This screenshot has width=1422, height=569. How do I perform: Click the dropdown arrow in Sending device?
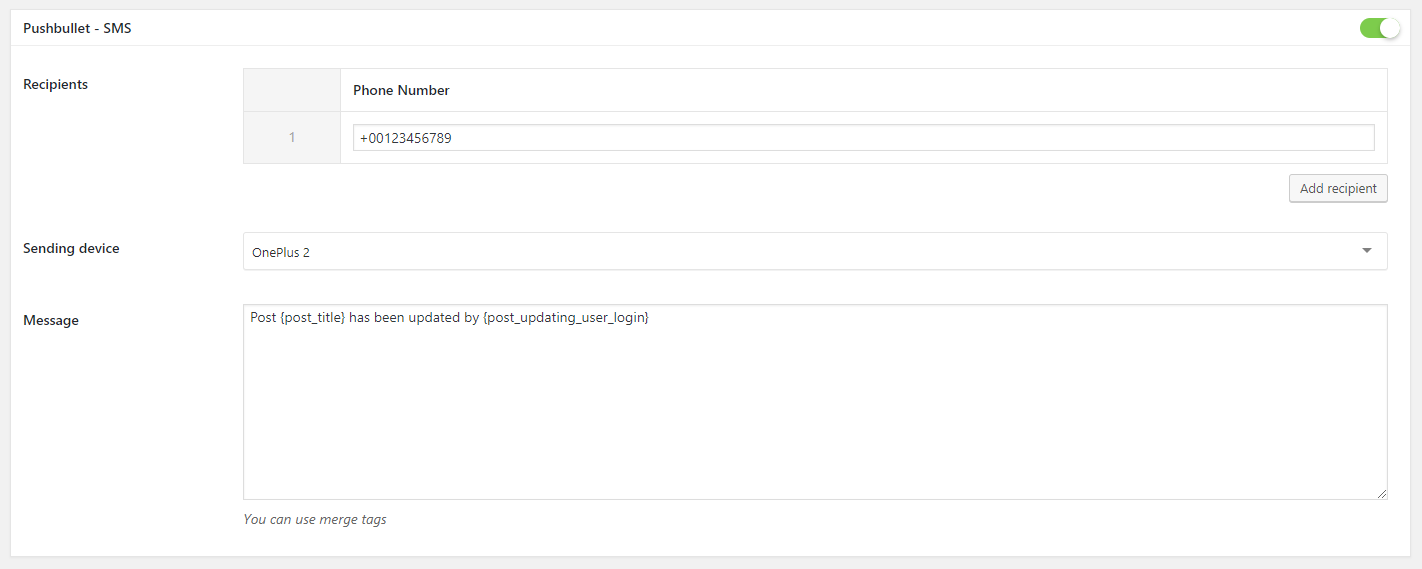coord(1367,251)
